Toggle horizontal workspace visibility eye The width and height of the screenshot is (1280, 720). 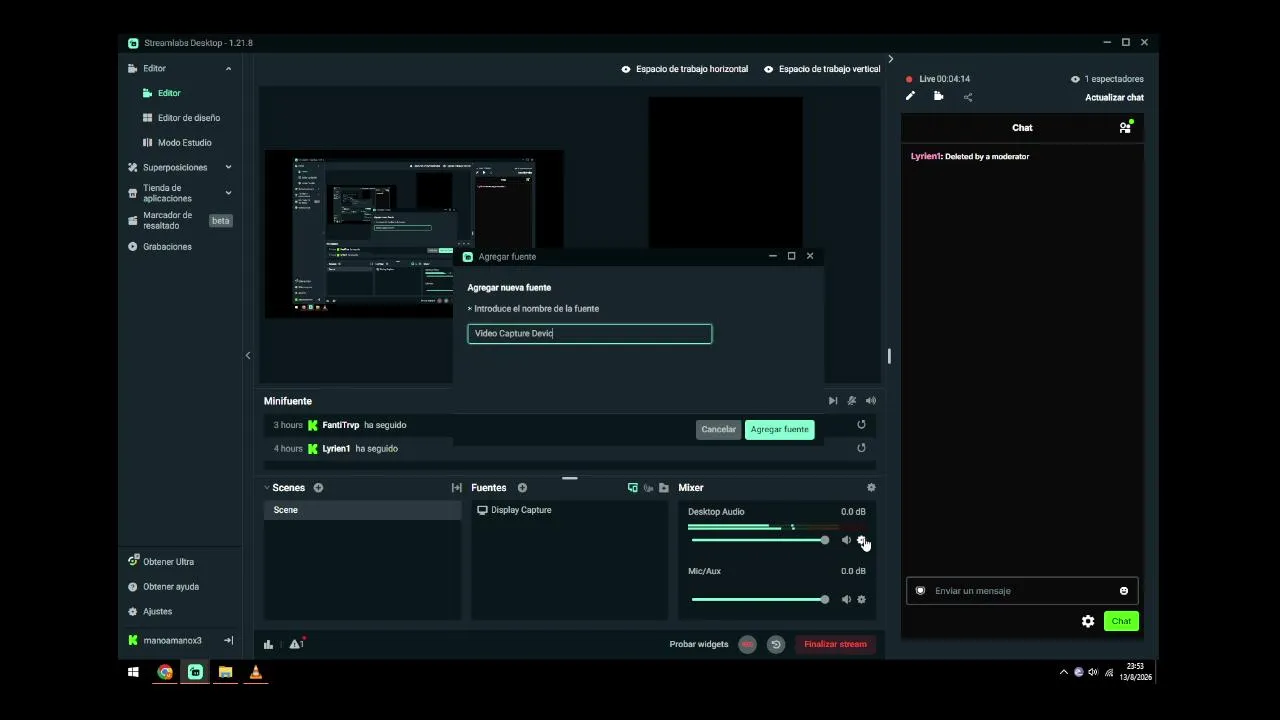(x=626, y=70)
